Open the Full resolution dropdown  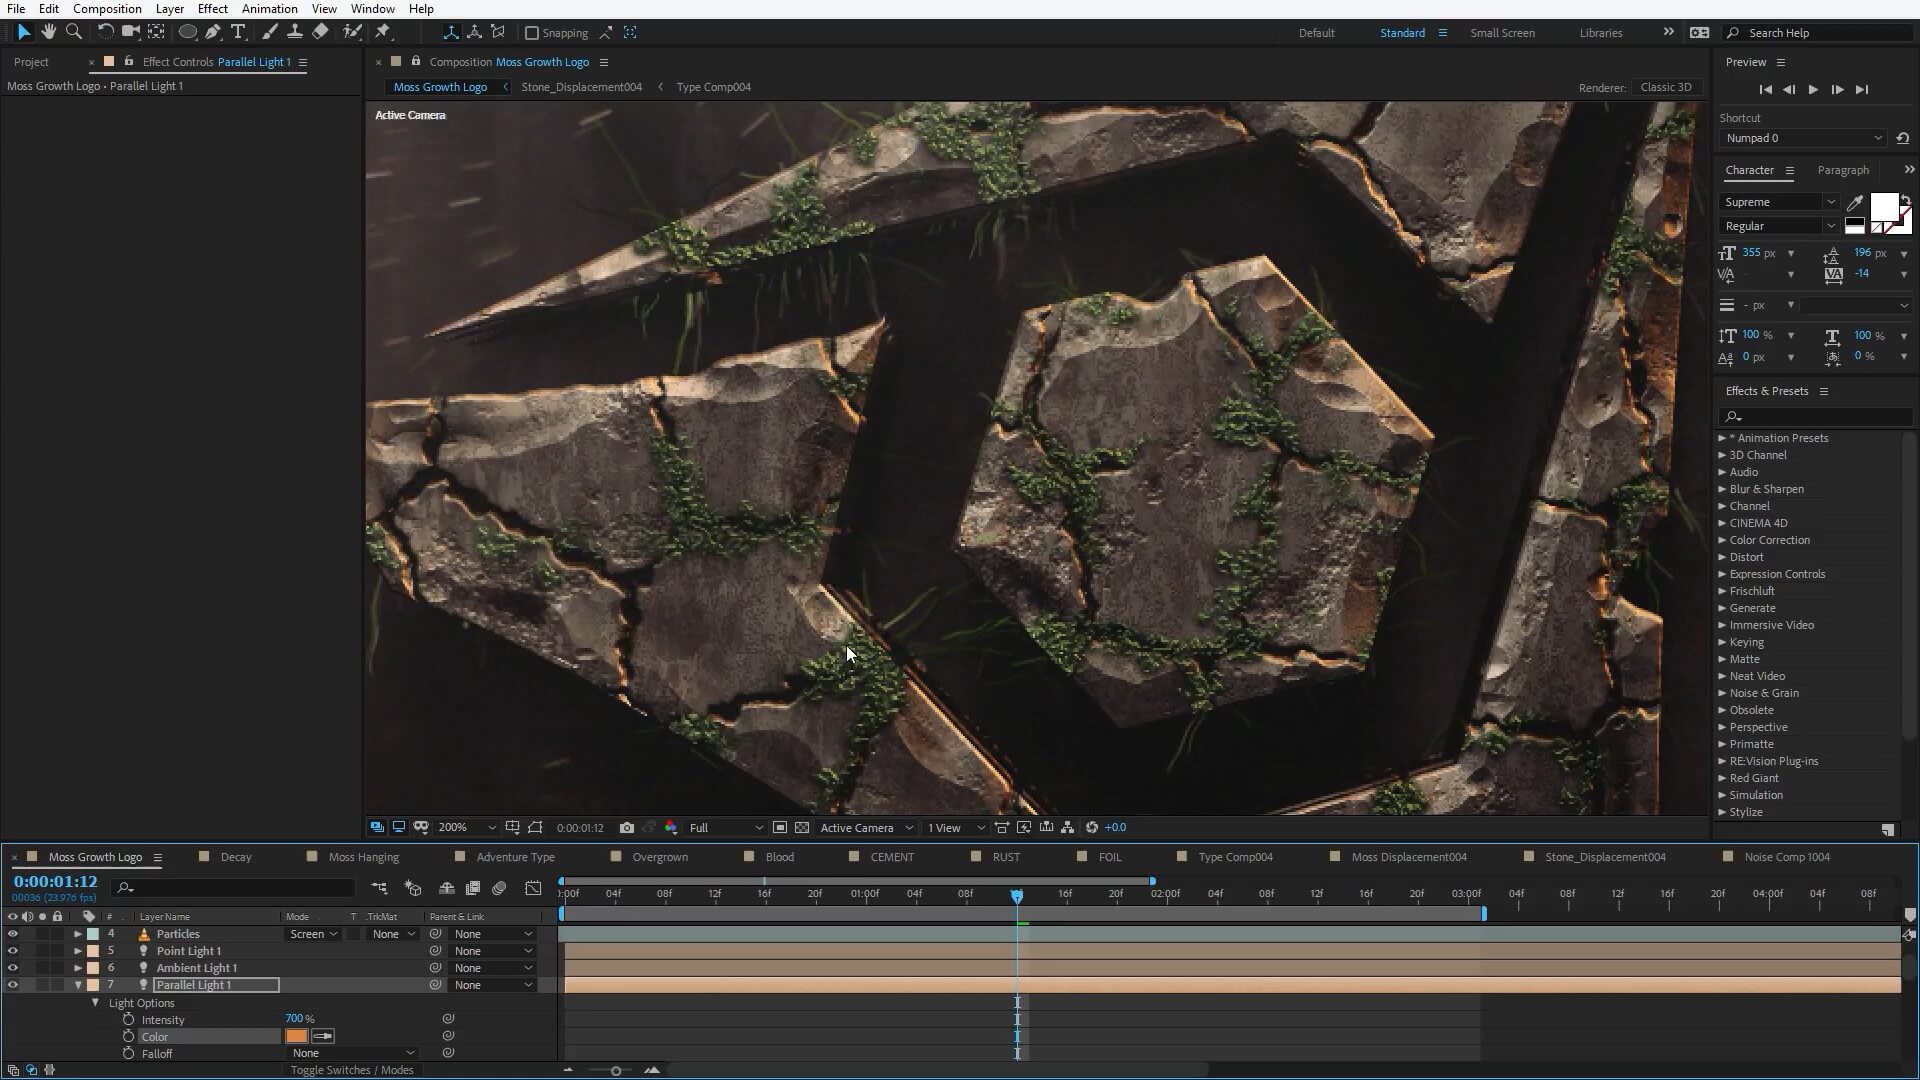[x=726, y=828]
